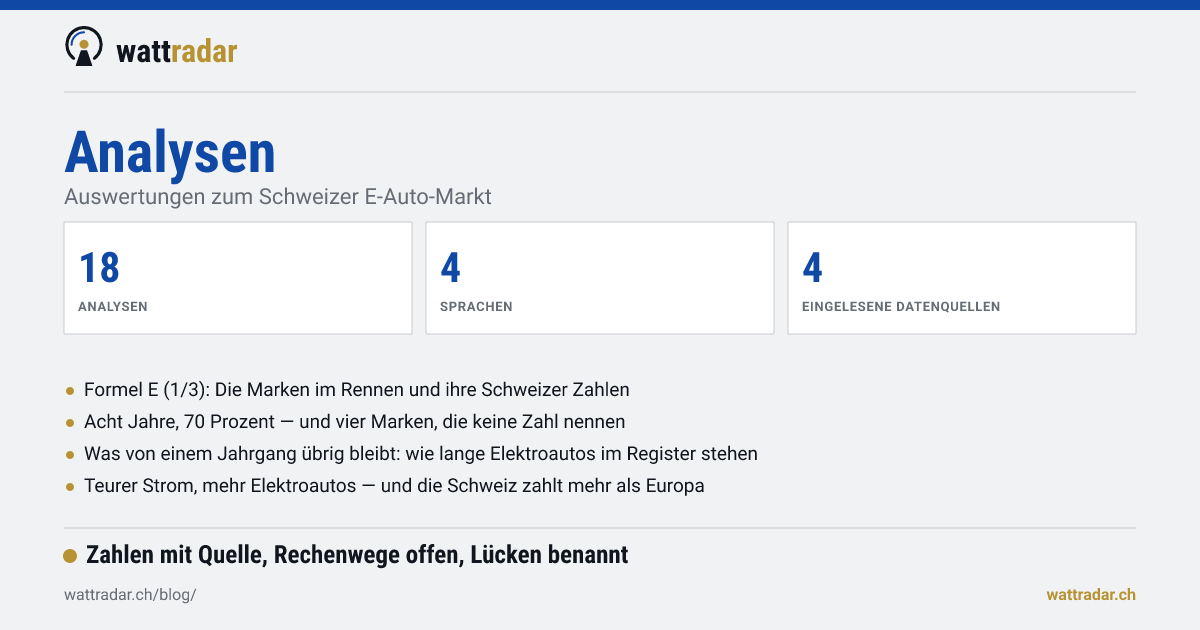
Task: Click the wattradar.ch/blog/ URL text
Action: (x=130, y=595)
